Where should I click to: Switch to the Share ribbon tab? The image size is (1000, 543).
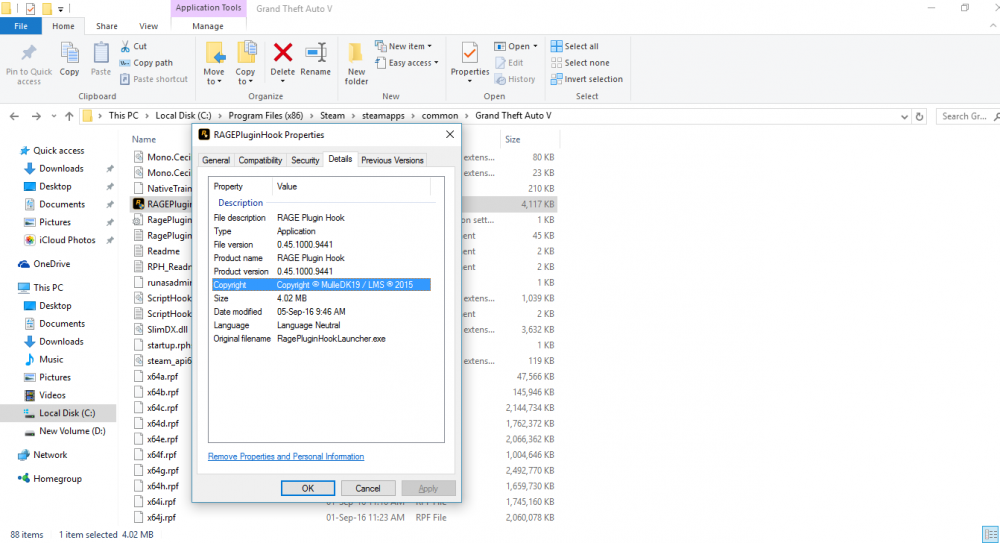(107, 26)
